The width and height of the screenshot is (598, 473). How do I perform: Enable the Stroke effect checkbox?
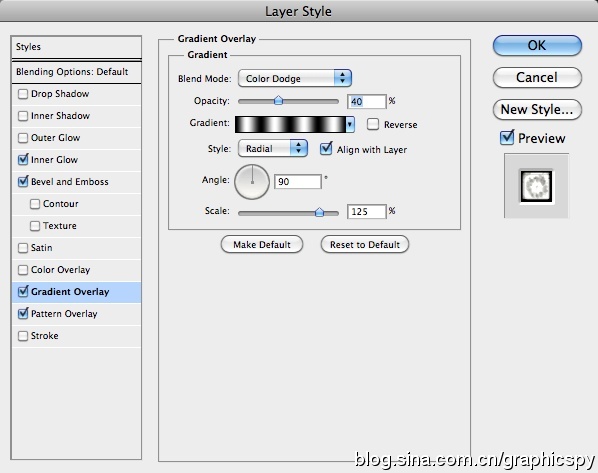pyautogui.click(x=23, y=336)
